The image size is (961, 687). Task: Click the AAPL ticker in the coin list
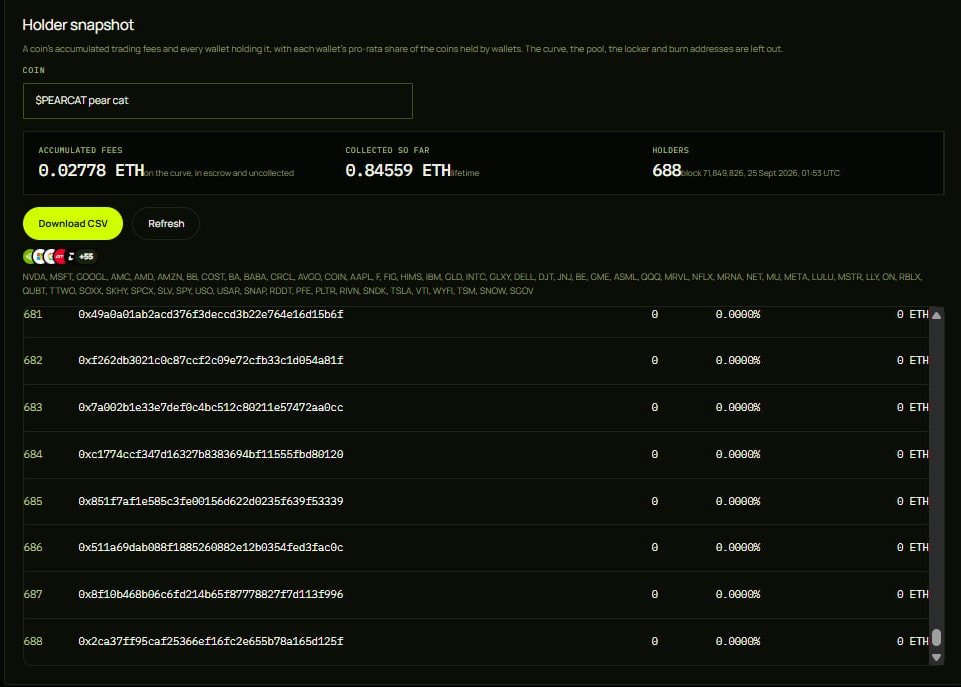[x=361, y=277]
